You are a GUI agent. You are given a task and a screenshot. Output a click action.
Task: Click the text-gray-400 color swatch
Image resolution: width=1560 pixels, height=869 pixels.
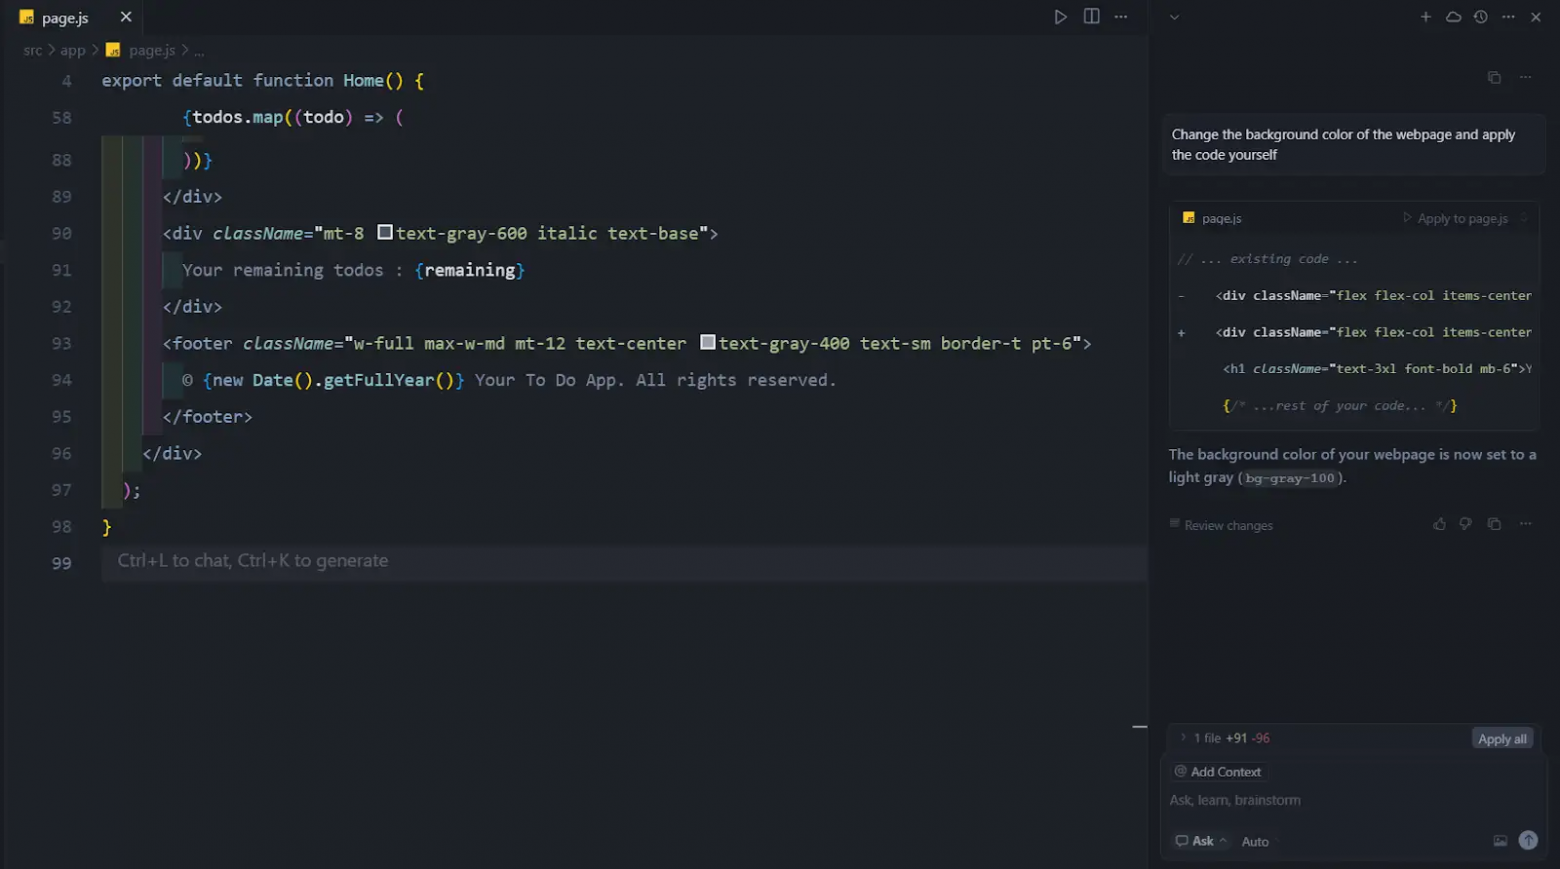[707, 343]
